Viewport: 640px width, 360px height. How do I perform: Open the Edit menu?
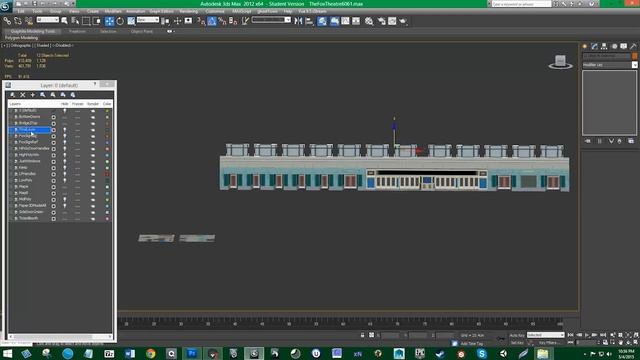21,11
